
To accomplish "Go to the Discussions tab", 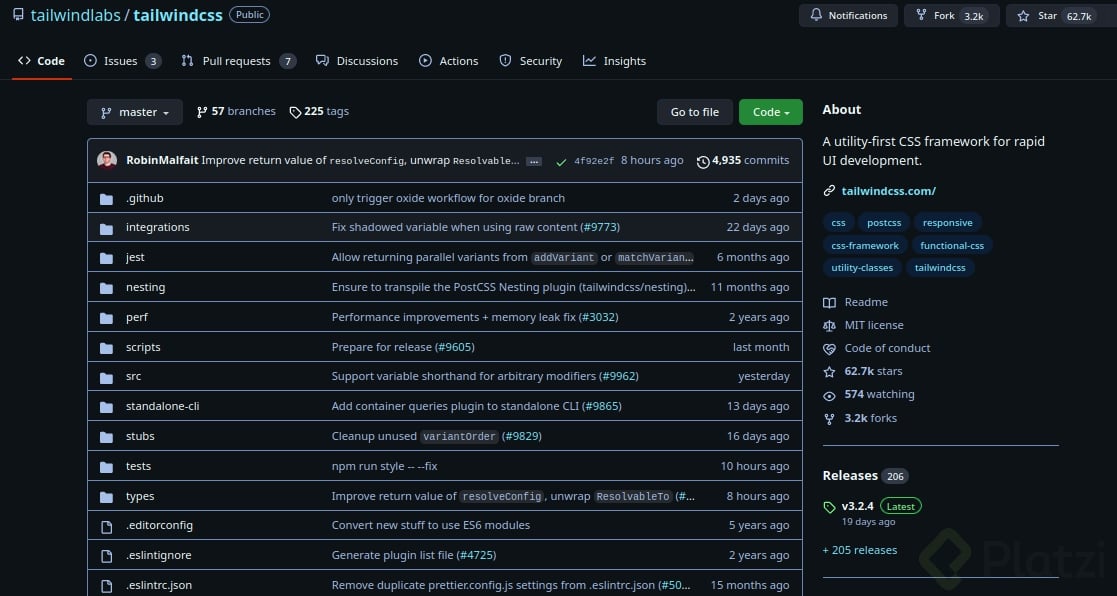I will click(357, 61).
